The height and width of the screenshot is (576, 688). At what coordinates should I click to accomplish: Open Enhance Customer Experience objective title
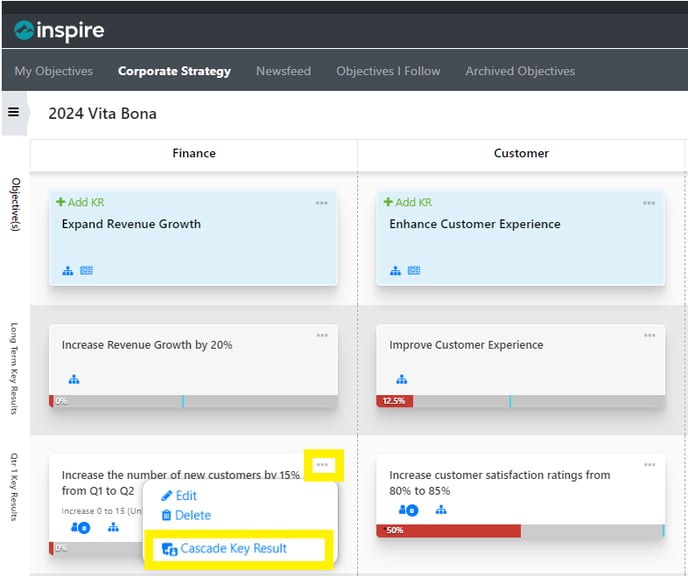(475, 224)
